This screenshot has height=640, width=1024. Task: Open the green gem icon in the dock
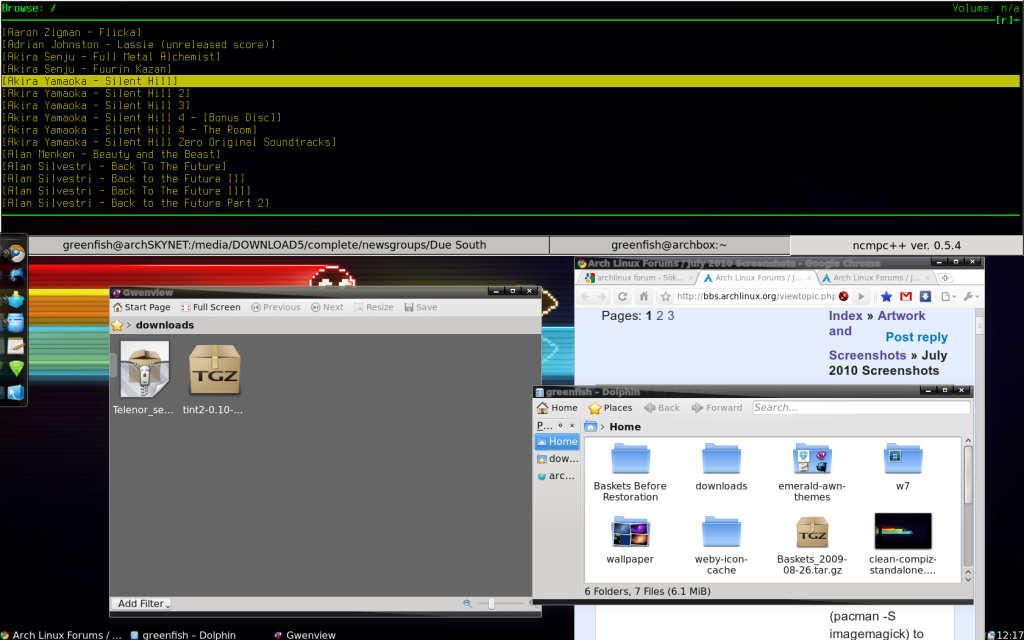point(16,368)
